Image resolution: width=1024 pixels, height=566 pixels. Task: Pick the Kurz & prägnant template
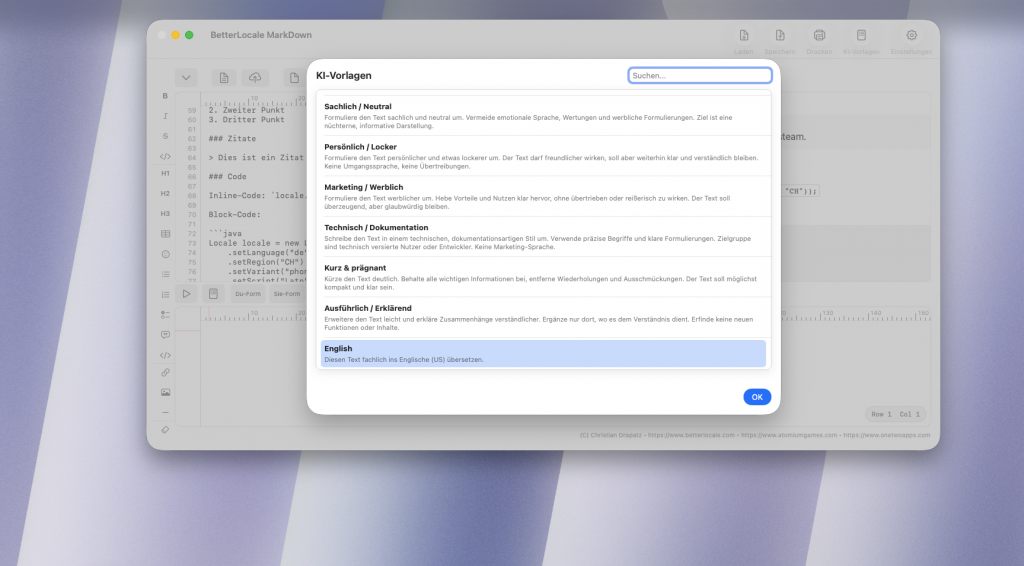coord(543,277)
